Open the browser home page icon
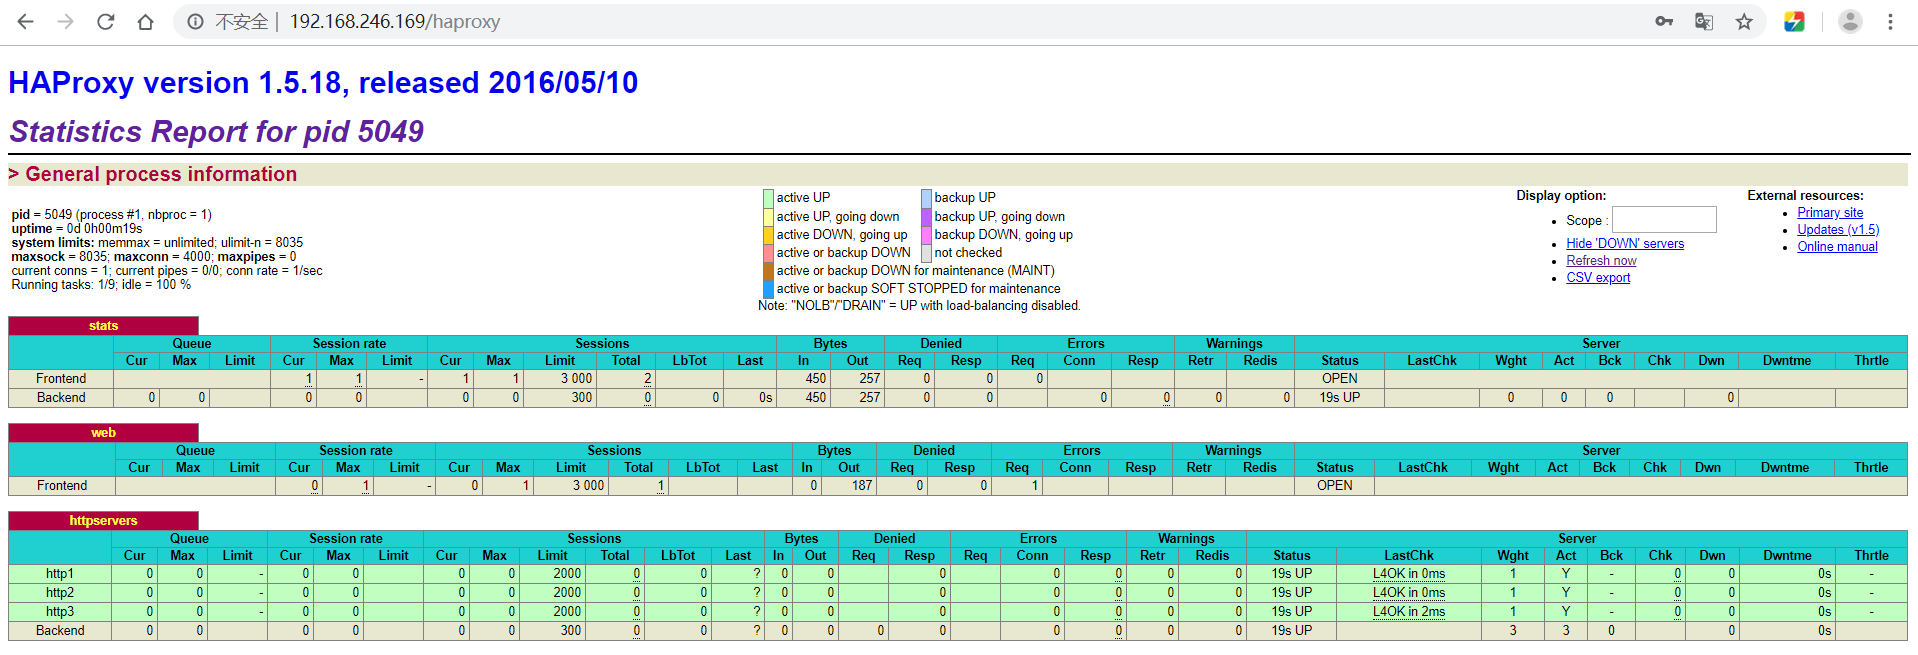Image resolution: width=1918 pixels, height=655 pixels. coord(146,21)
